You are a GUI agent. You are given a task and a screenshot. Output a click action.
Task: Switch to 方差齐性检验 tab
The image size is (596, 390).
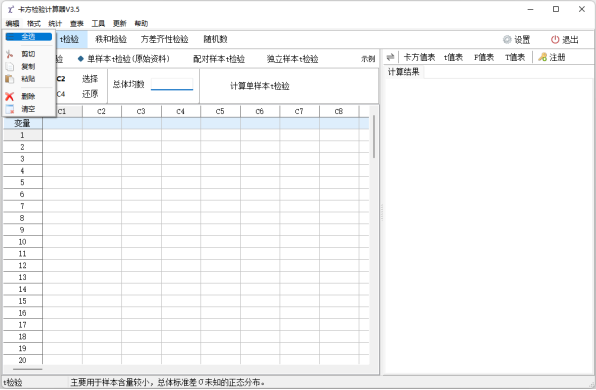(164, 39)
